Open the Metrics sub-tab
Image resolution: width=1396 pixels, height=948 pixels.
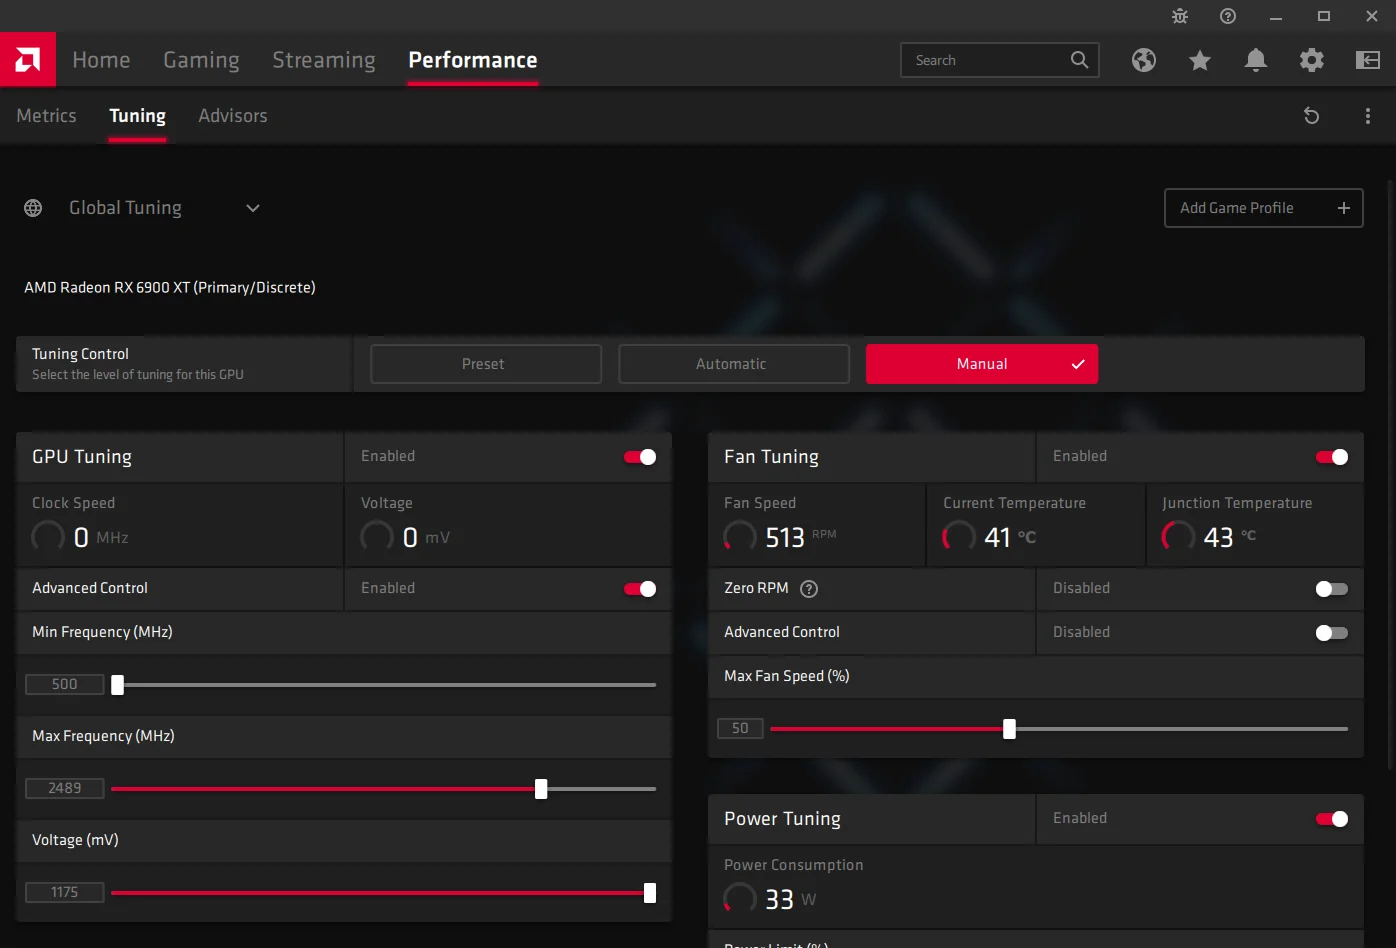click(x=46, y=116)
